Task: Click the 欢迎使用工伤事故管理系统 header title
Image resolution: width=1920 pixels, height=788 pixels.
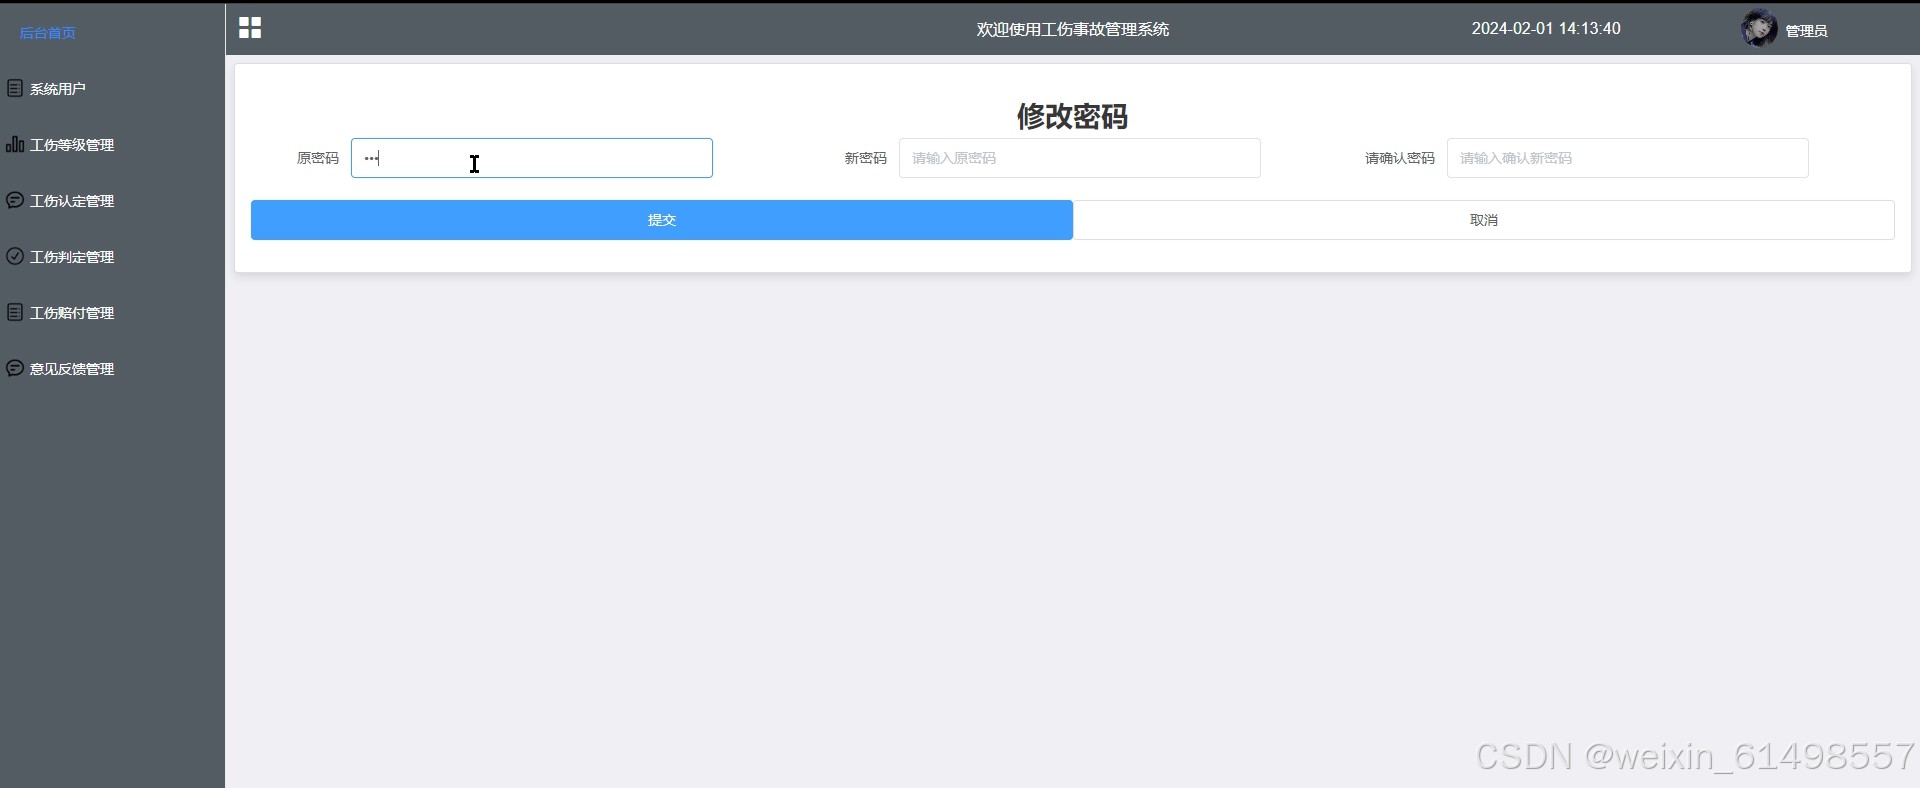Action: pyautogui.click(x=1073, y=30)
